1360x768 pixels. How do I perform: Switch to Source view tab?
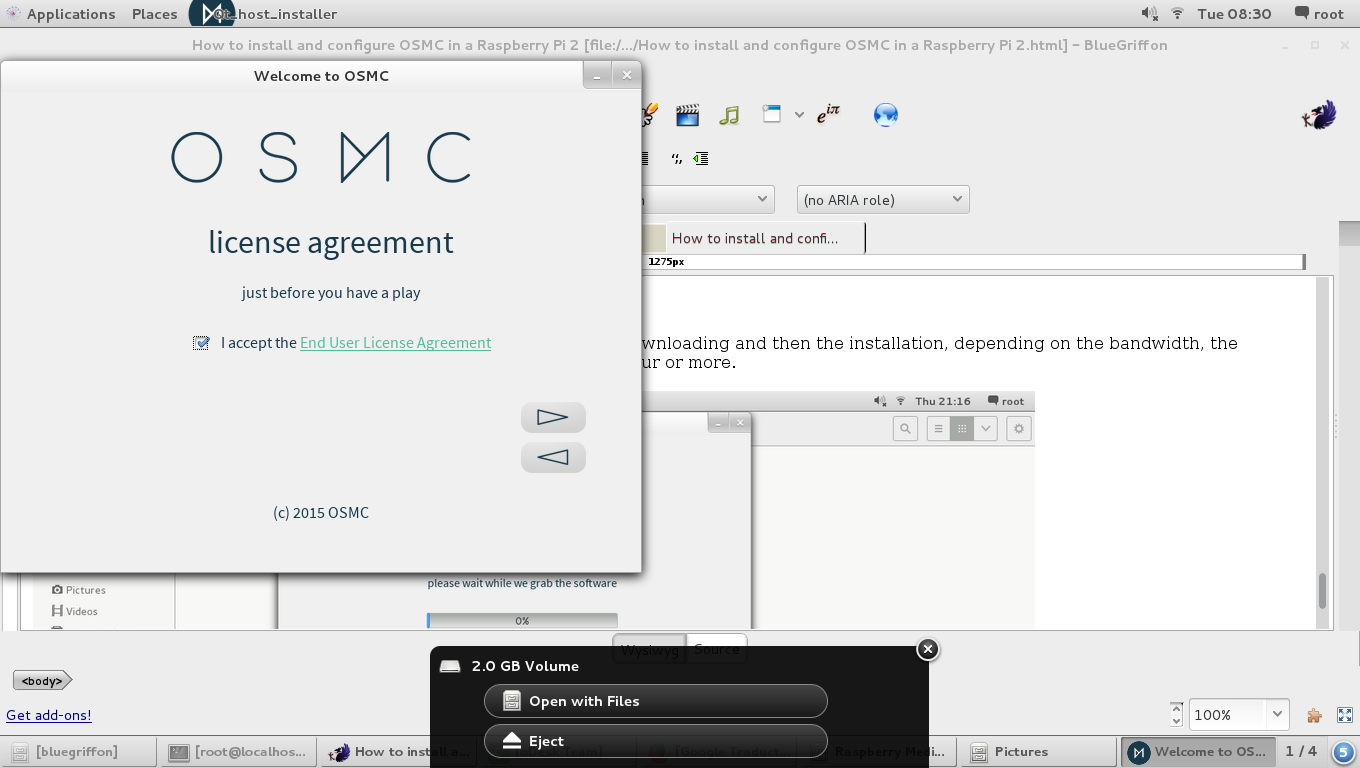coord(717,649)
